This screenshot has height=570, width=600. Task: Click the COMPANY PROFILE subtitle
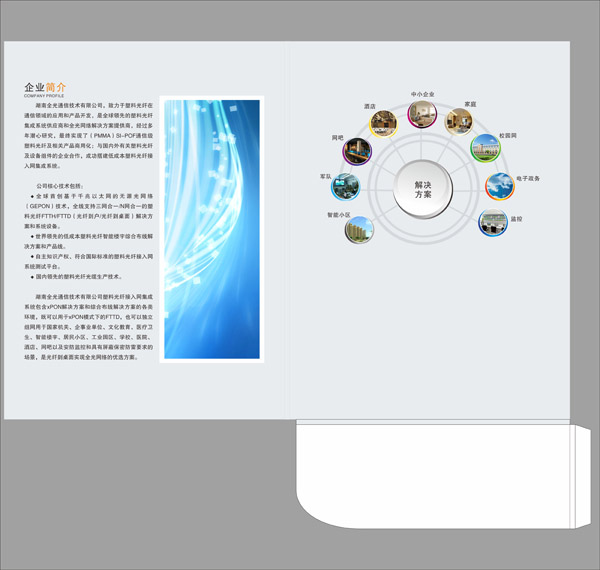(44, 96)
